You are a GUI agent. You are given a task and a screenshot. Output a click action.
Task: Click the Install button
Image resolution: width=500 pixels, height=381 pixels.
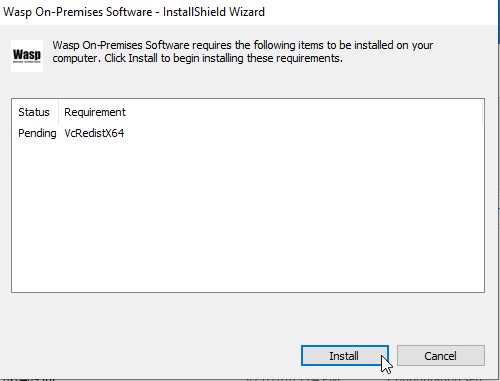point(345,355)
